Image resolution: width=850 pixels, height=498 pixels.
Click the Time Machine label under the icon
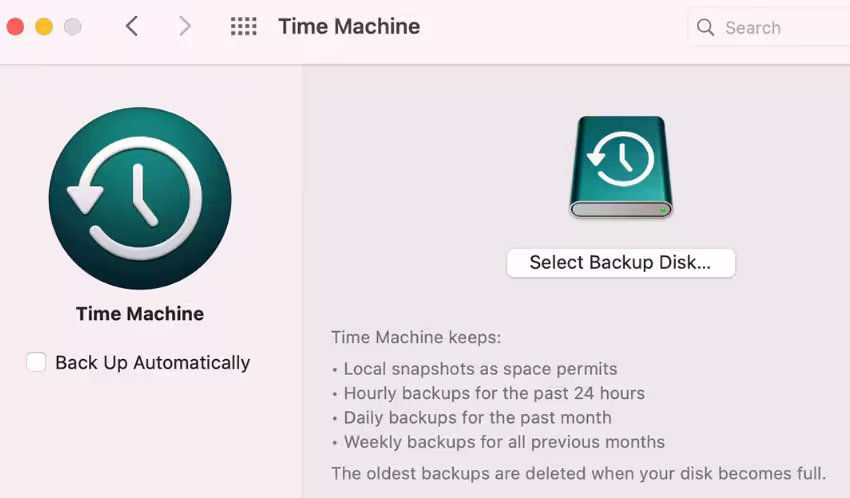pos(140,314)
